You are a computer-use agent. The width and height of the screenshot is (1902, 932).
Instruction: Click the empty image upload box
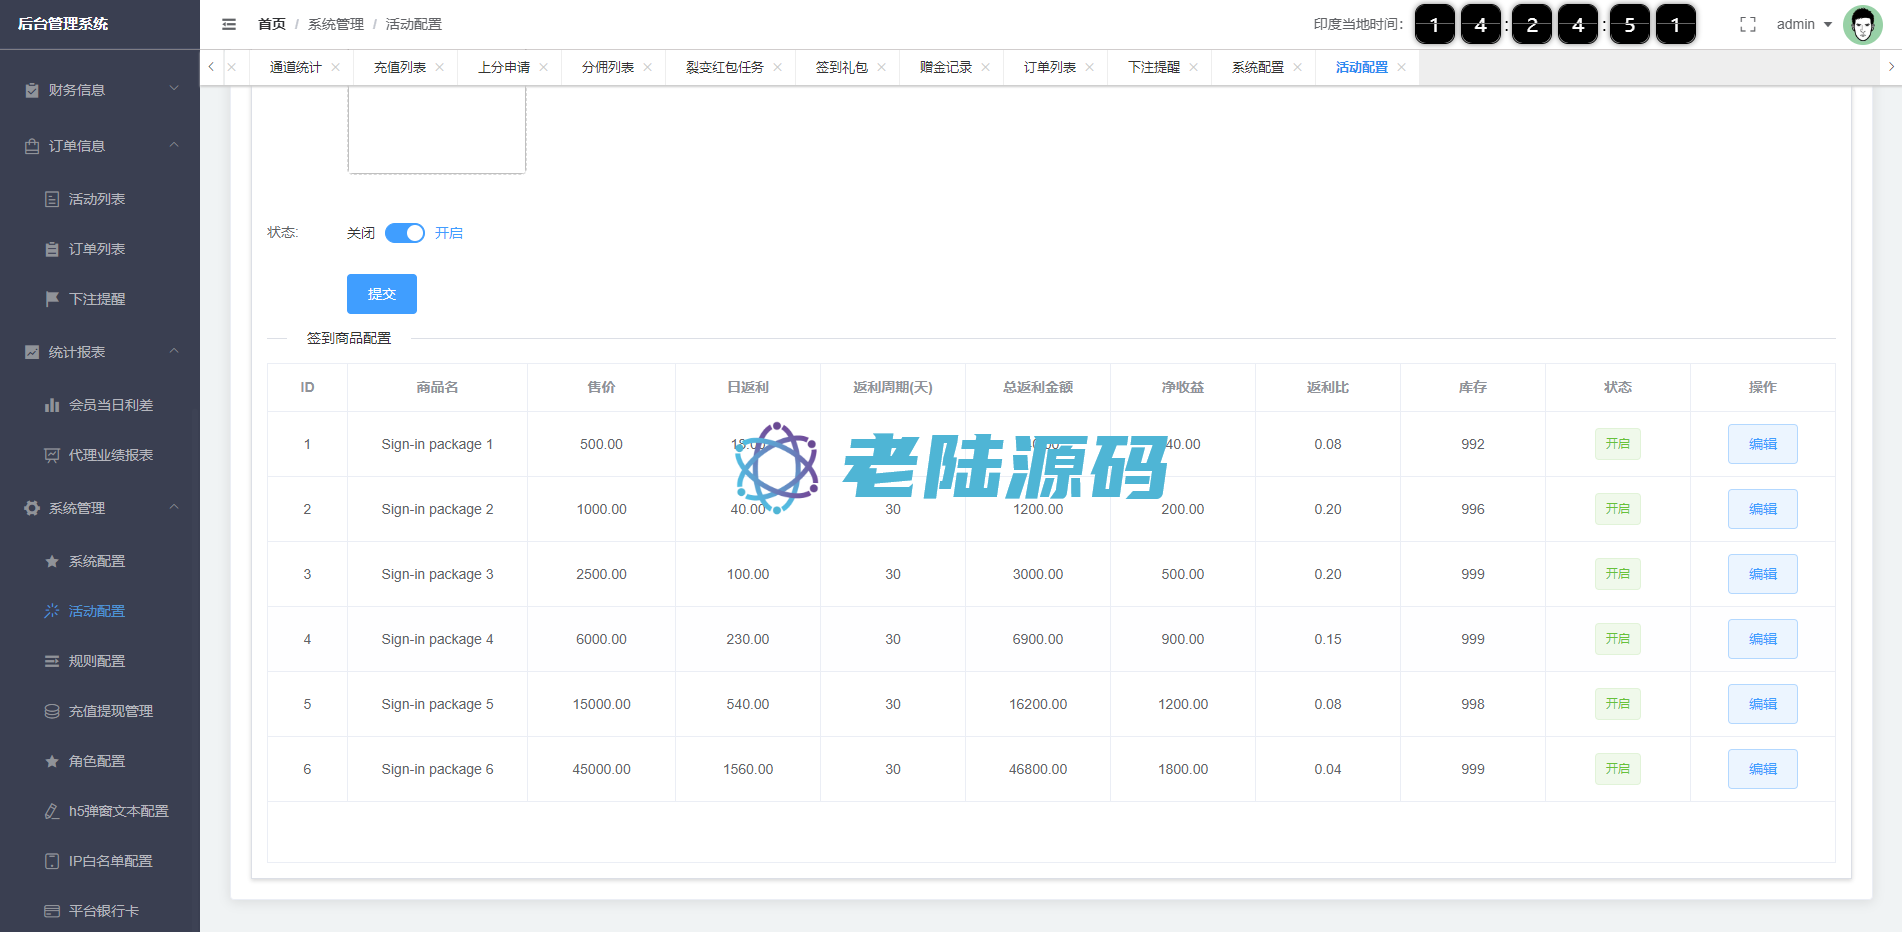click(x=437, y=130)
